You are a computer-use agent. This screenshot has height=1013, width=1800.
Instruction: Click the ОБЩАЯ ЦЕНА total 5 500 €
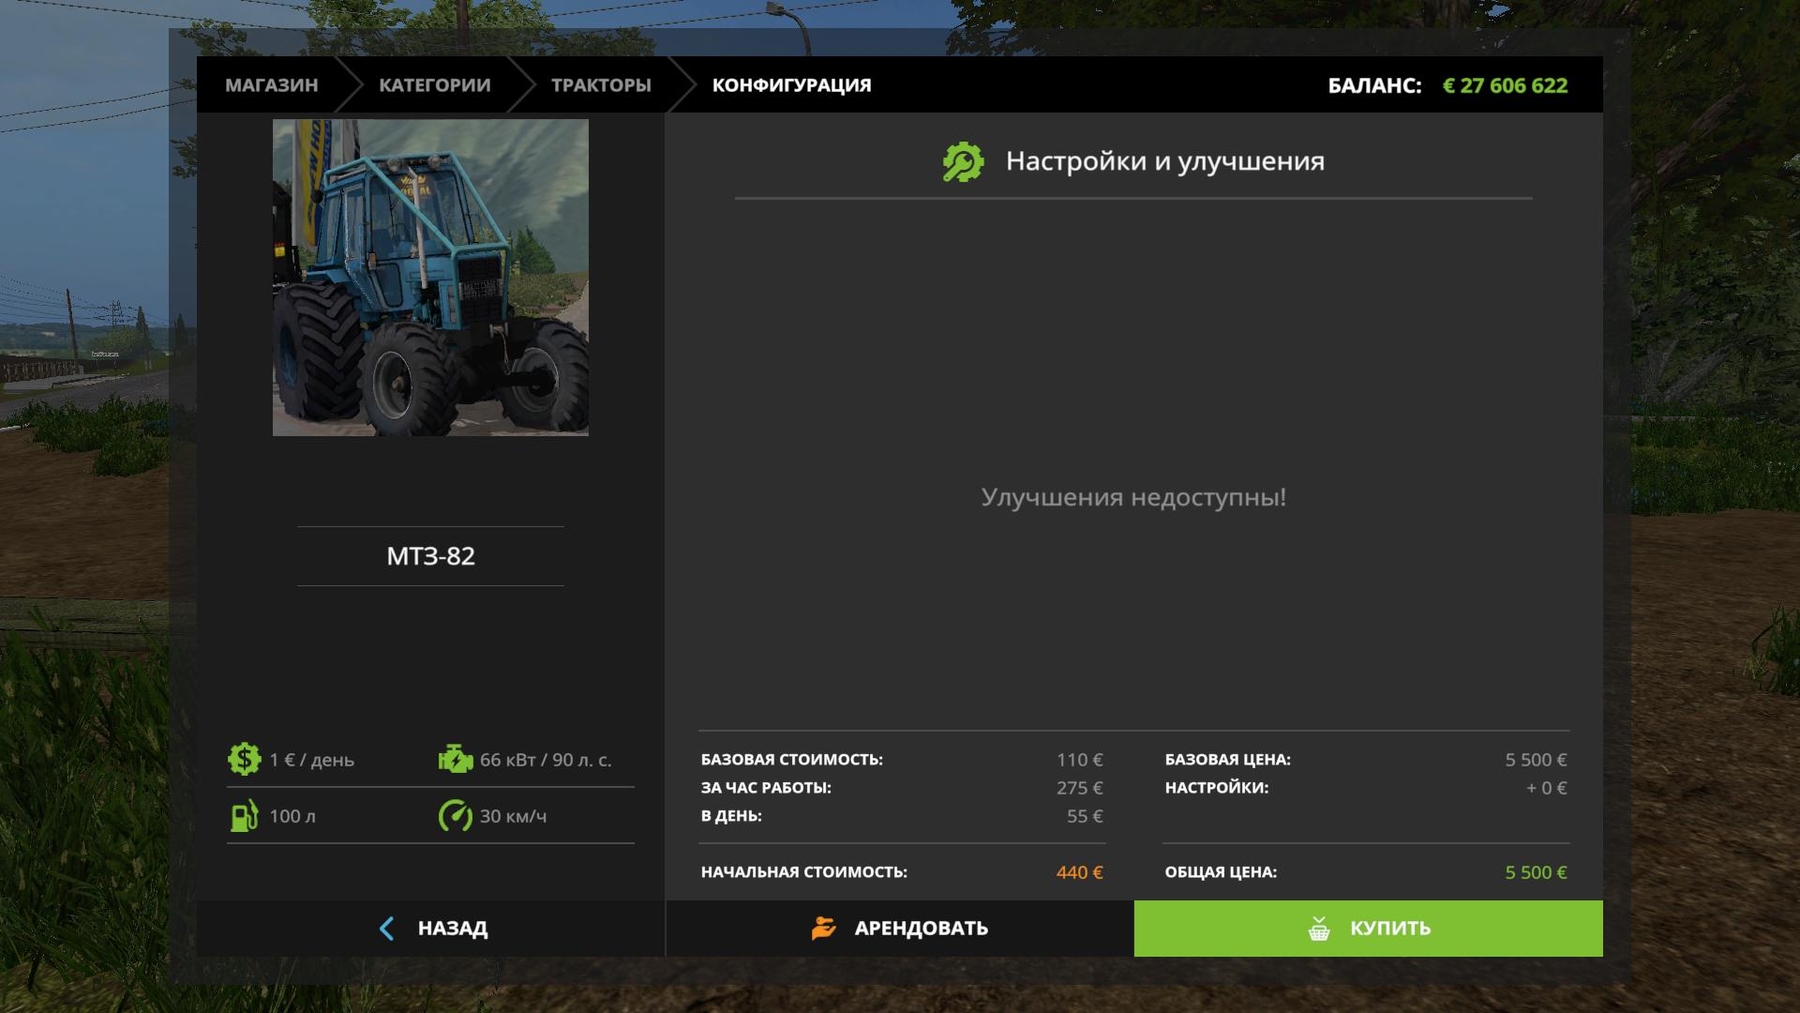[1535, 872]
